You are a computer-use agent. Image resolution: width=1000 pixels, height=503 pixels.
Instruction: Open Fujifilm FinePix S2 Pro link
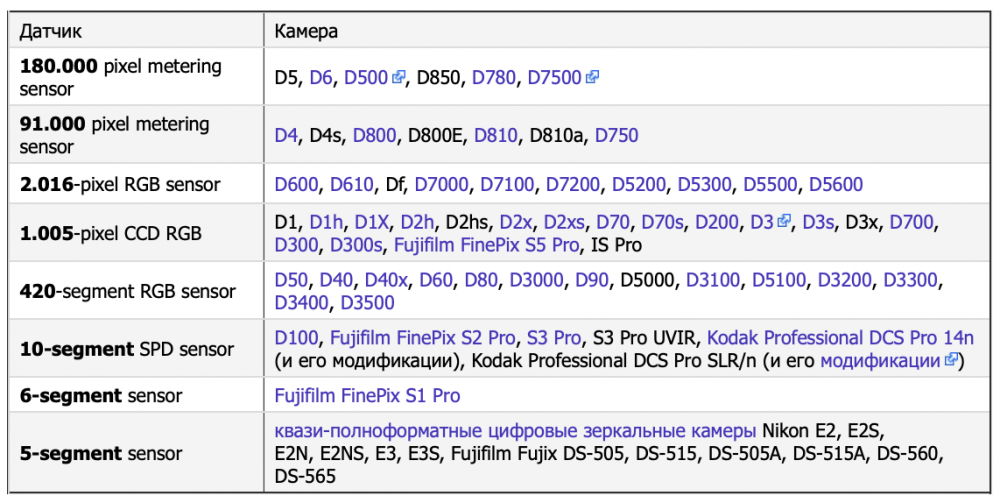(422, 337)
